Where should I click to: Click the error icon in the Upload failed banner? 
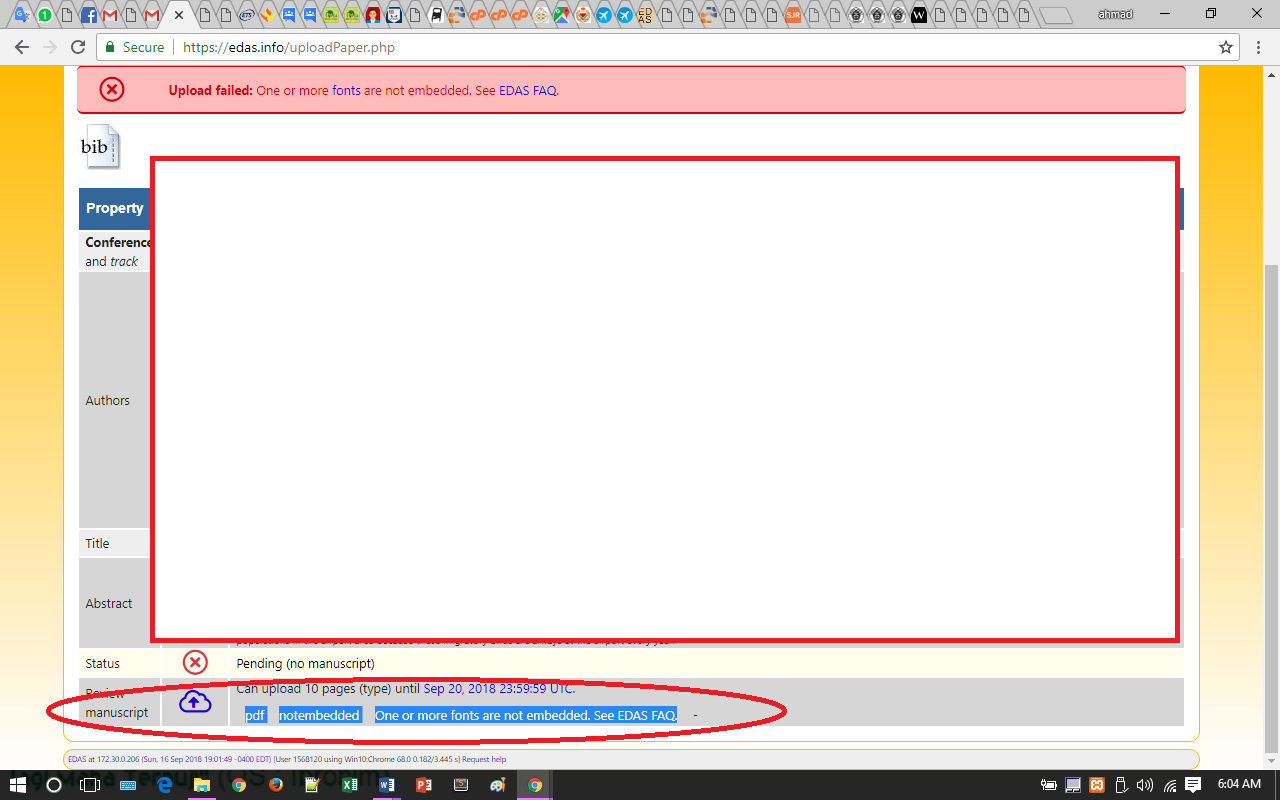111,89
